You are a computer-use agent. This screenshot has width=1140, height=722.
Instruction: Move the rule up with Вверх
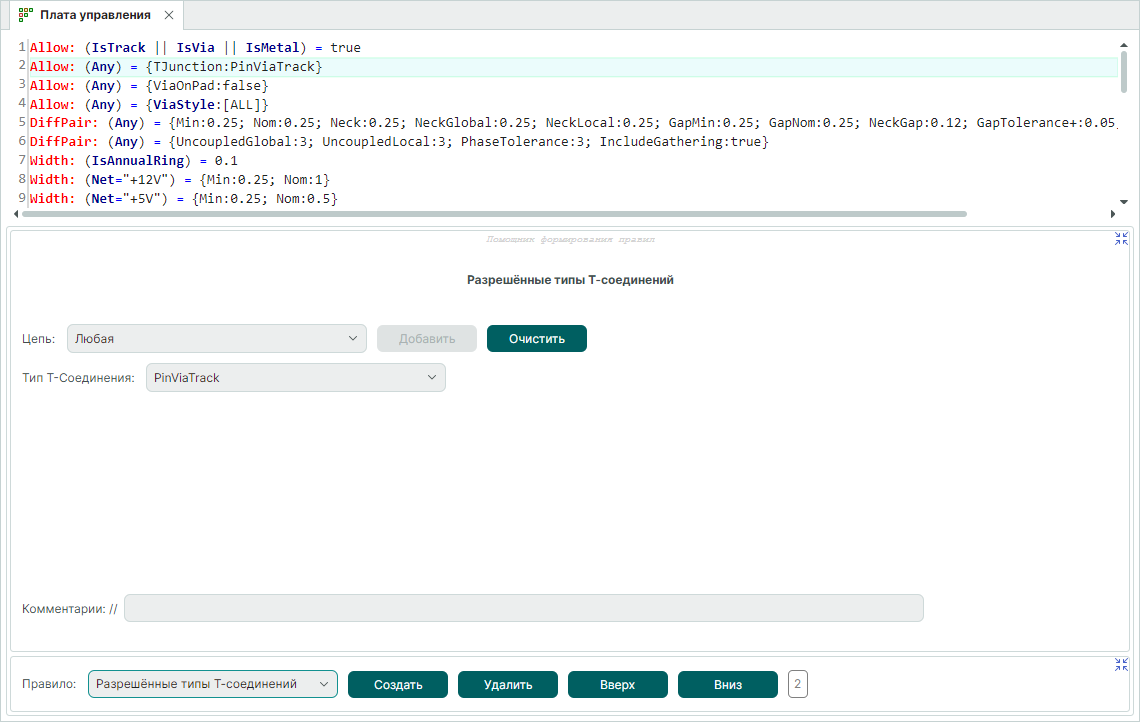click(x=617, y=684)
